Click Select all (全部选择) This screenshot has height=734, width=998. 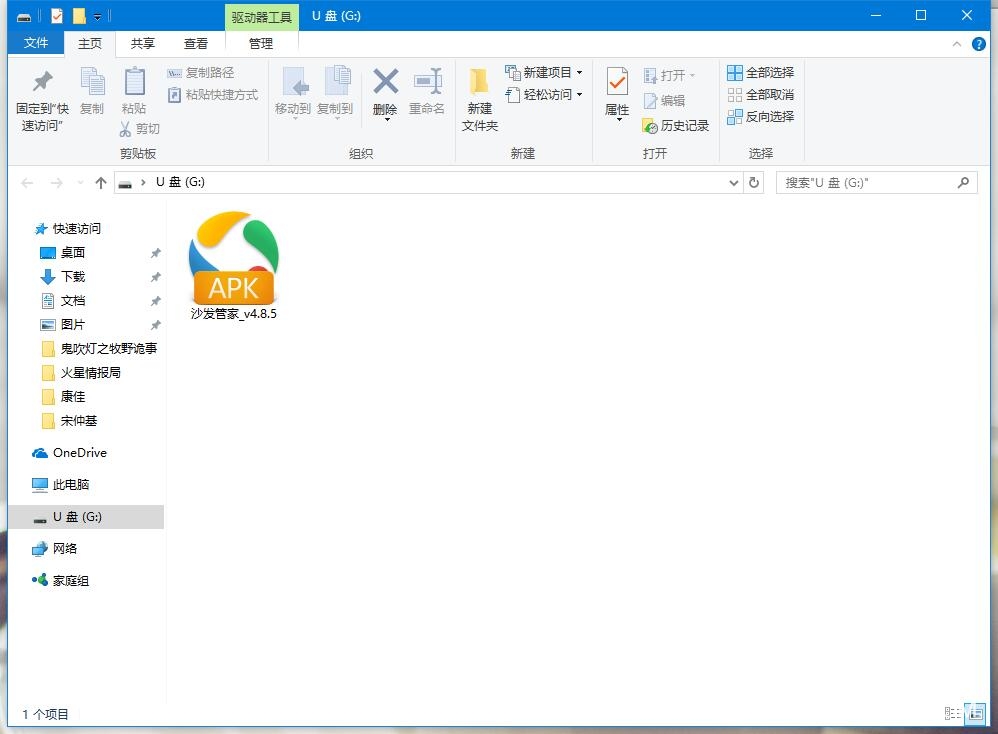[x=761, y=73]
